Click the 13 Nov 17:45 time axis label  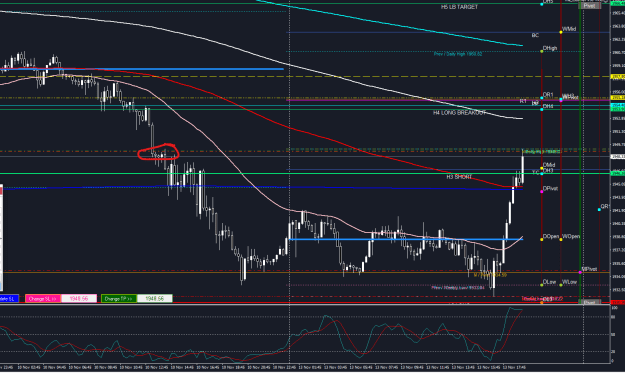[x=514, y=367]
